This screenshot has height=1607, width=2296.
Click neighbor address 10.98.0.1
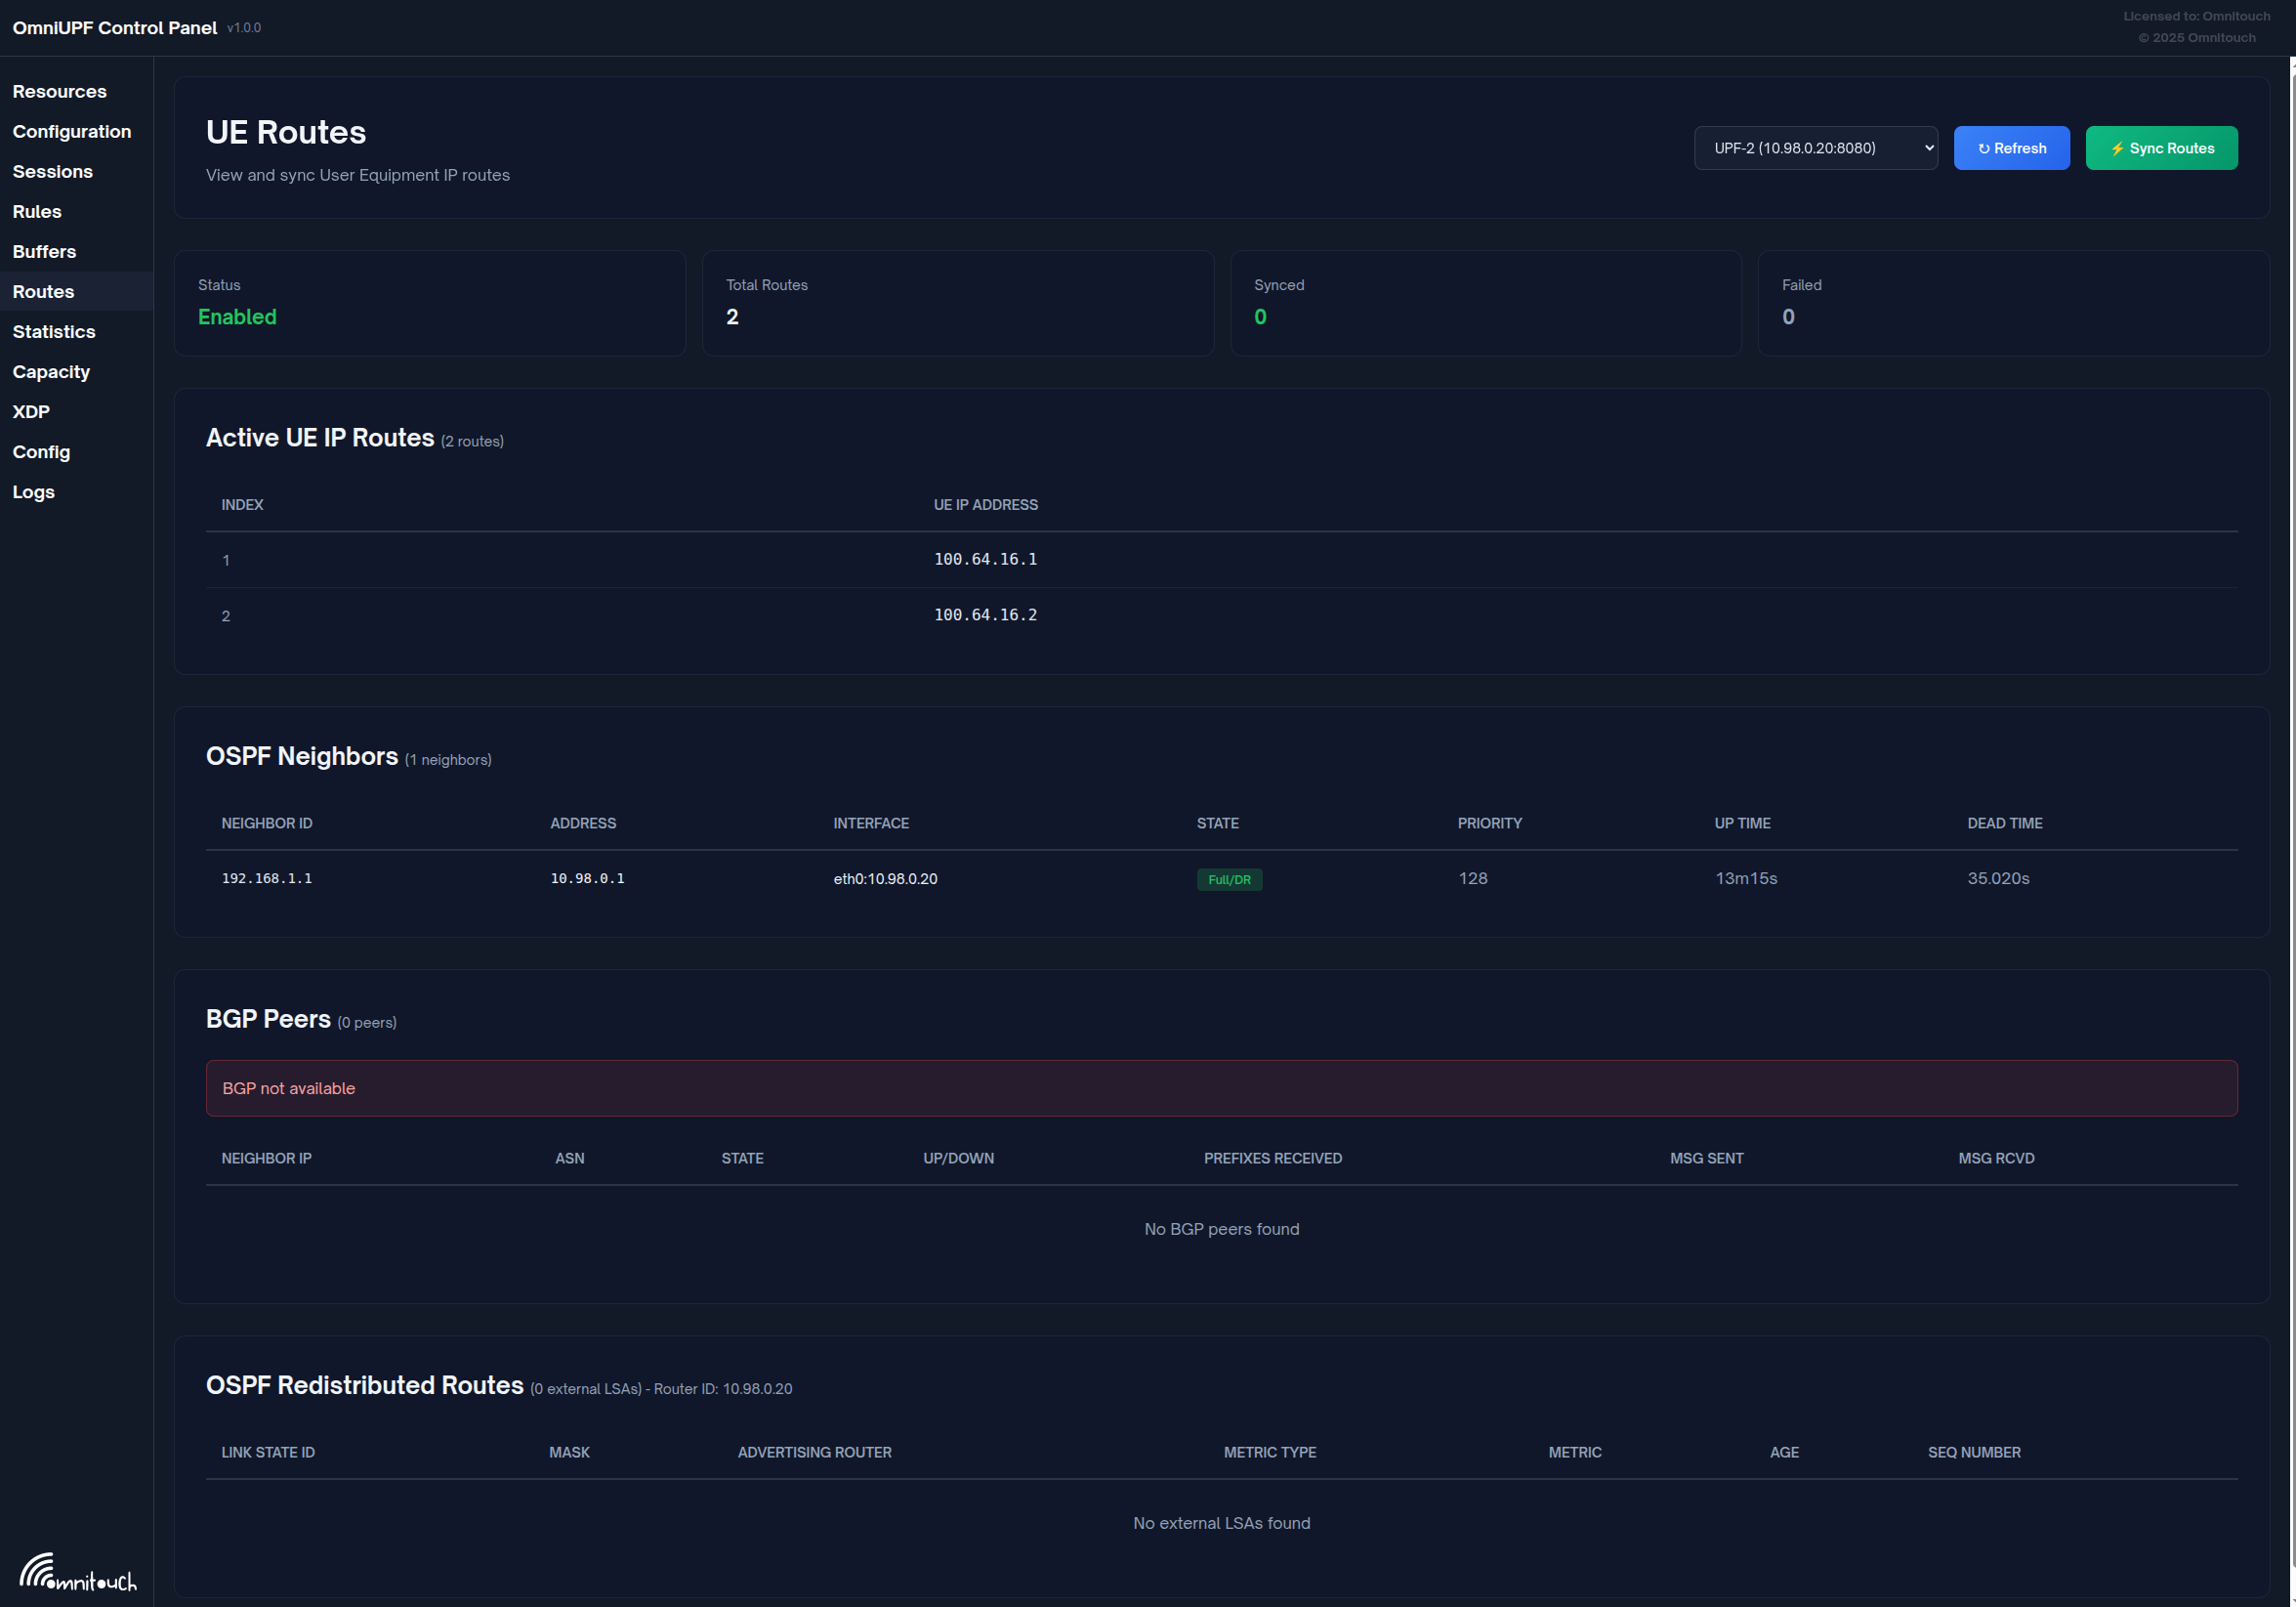[587, 878]
